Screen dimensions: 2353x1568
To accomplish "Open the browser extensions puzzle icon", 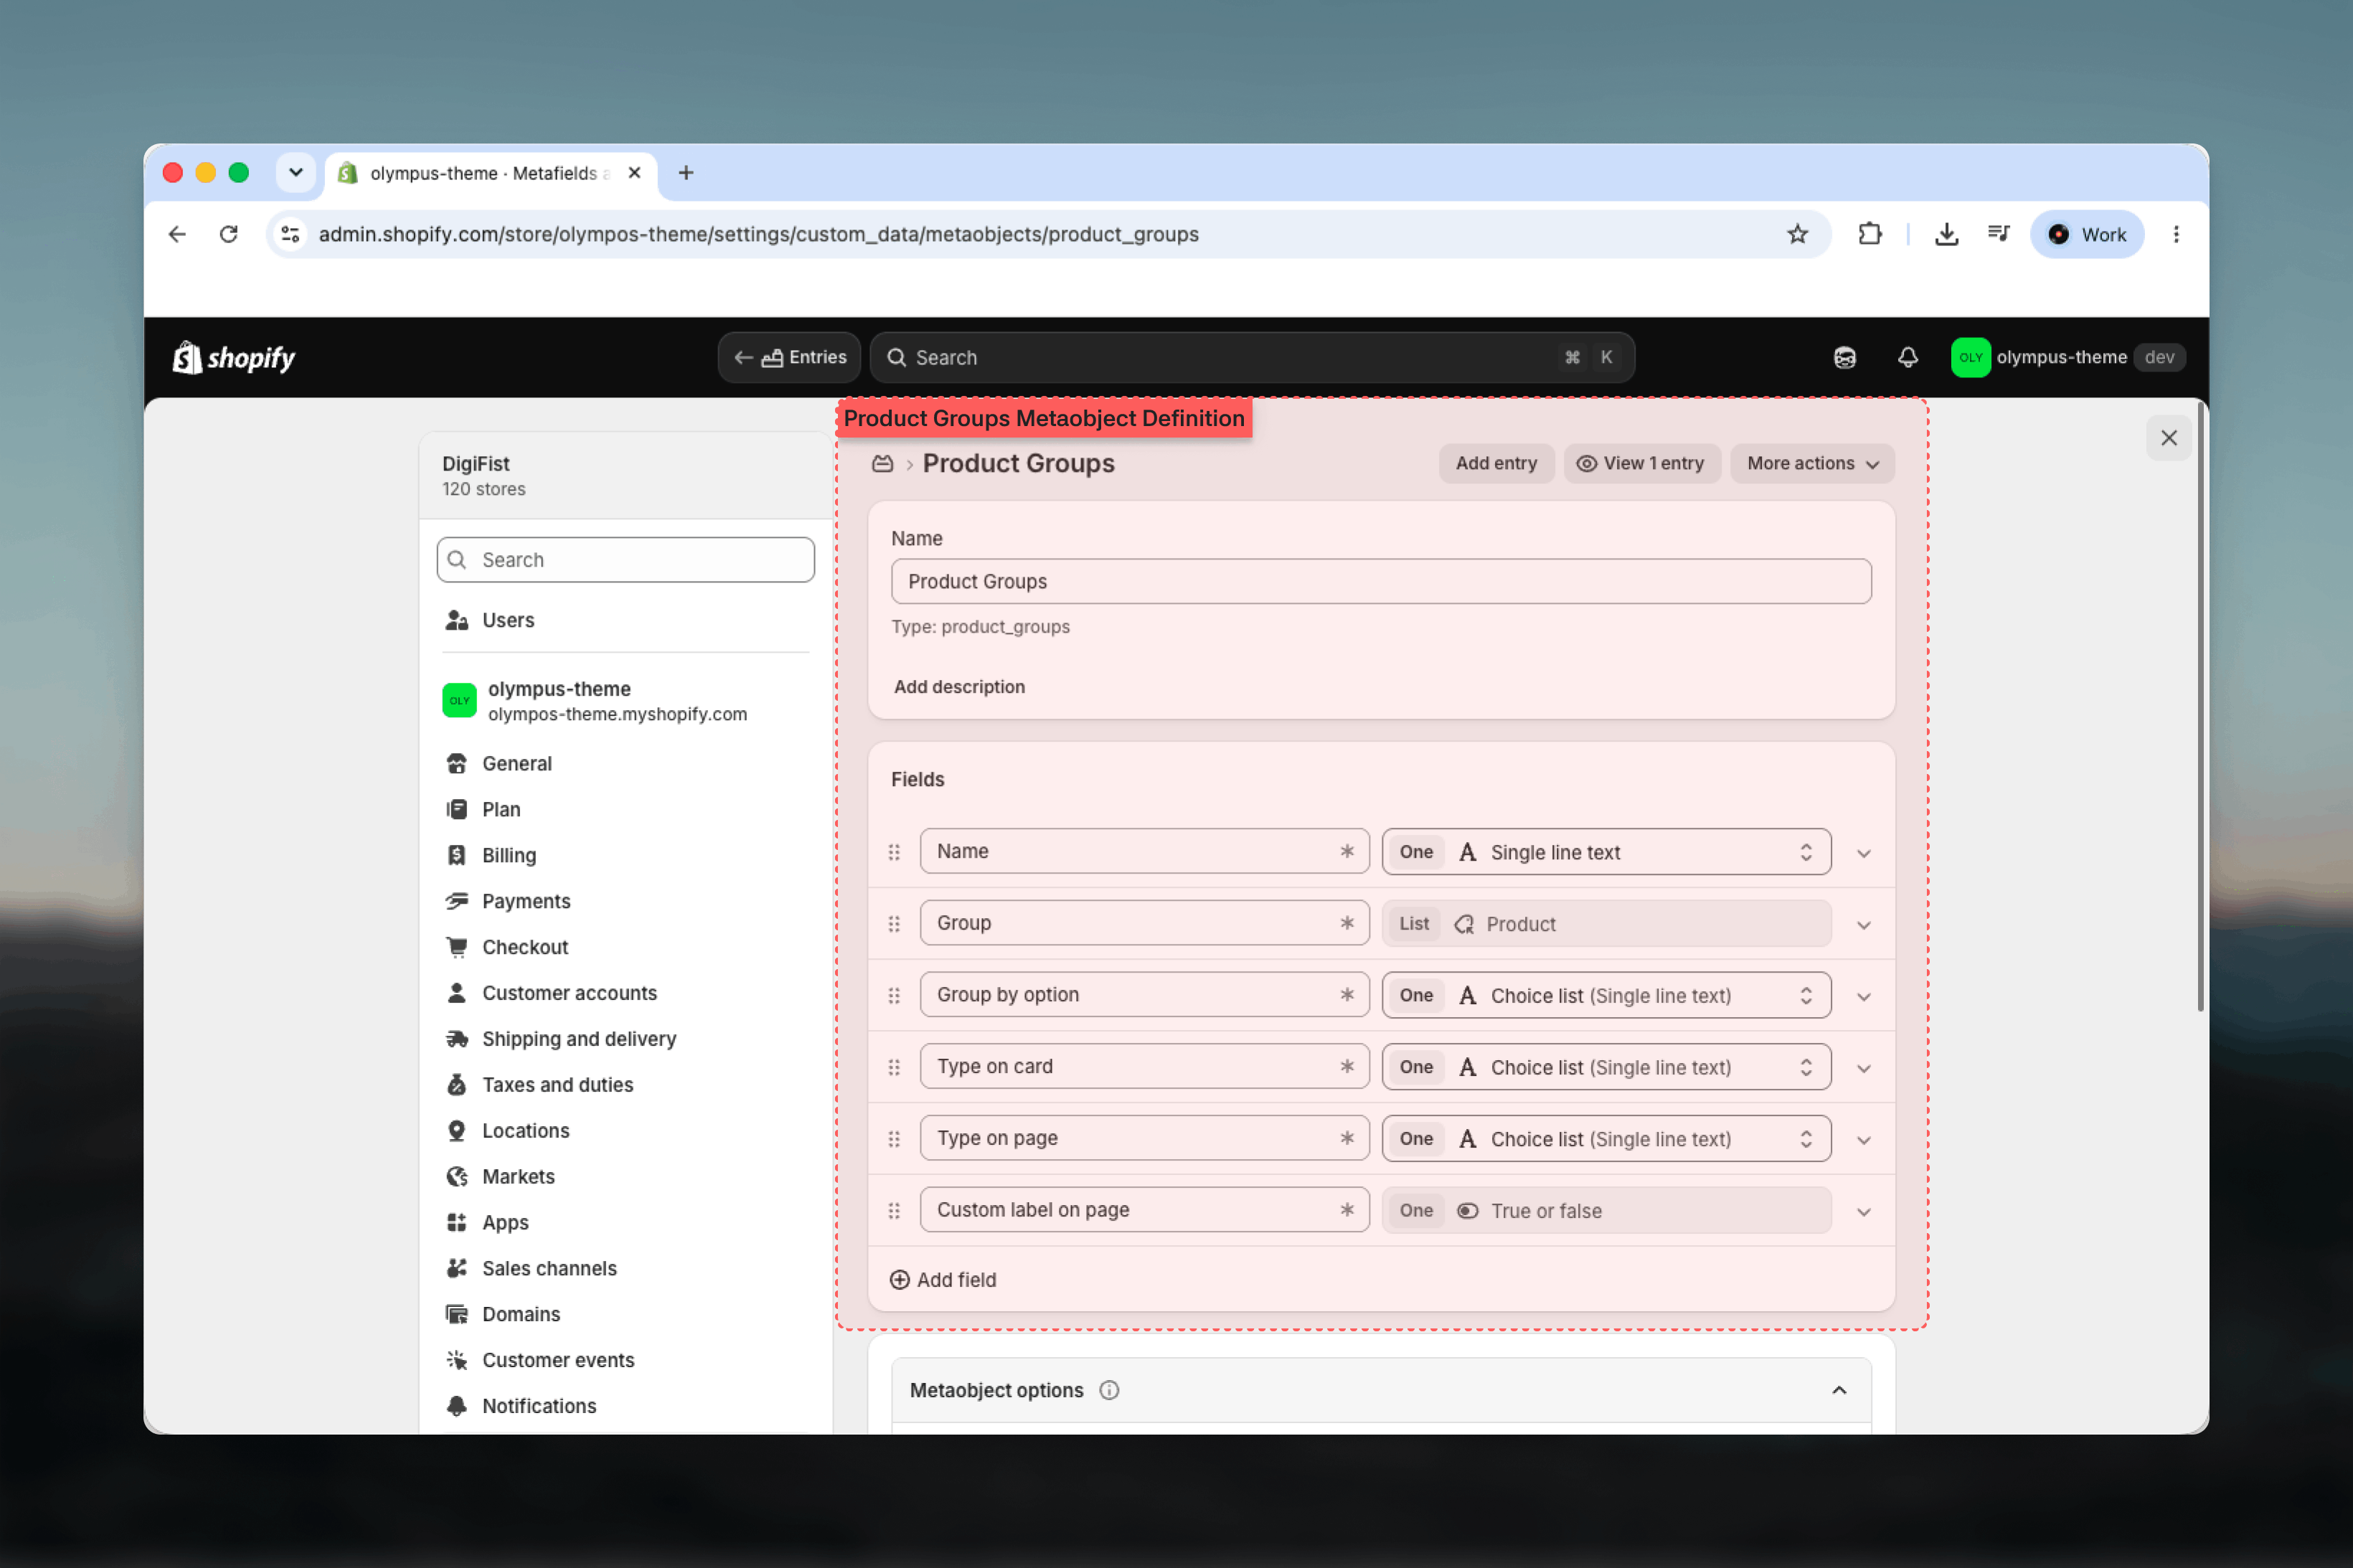I will [x=1869, y=234].
